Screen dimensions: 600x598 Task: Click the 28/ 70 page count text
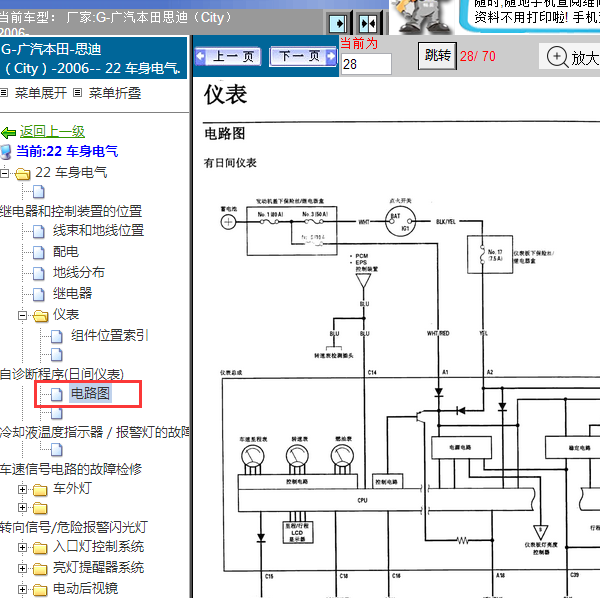(x=478, y=56)
